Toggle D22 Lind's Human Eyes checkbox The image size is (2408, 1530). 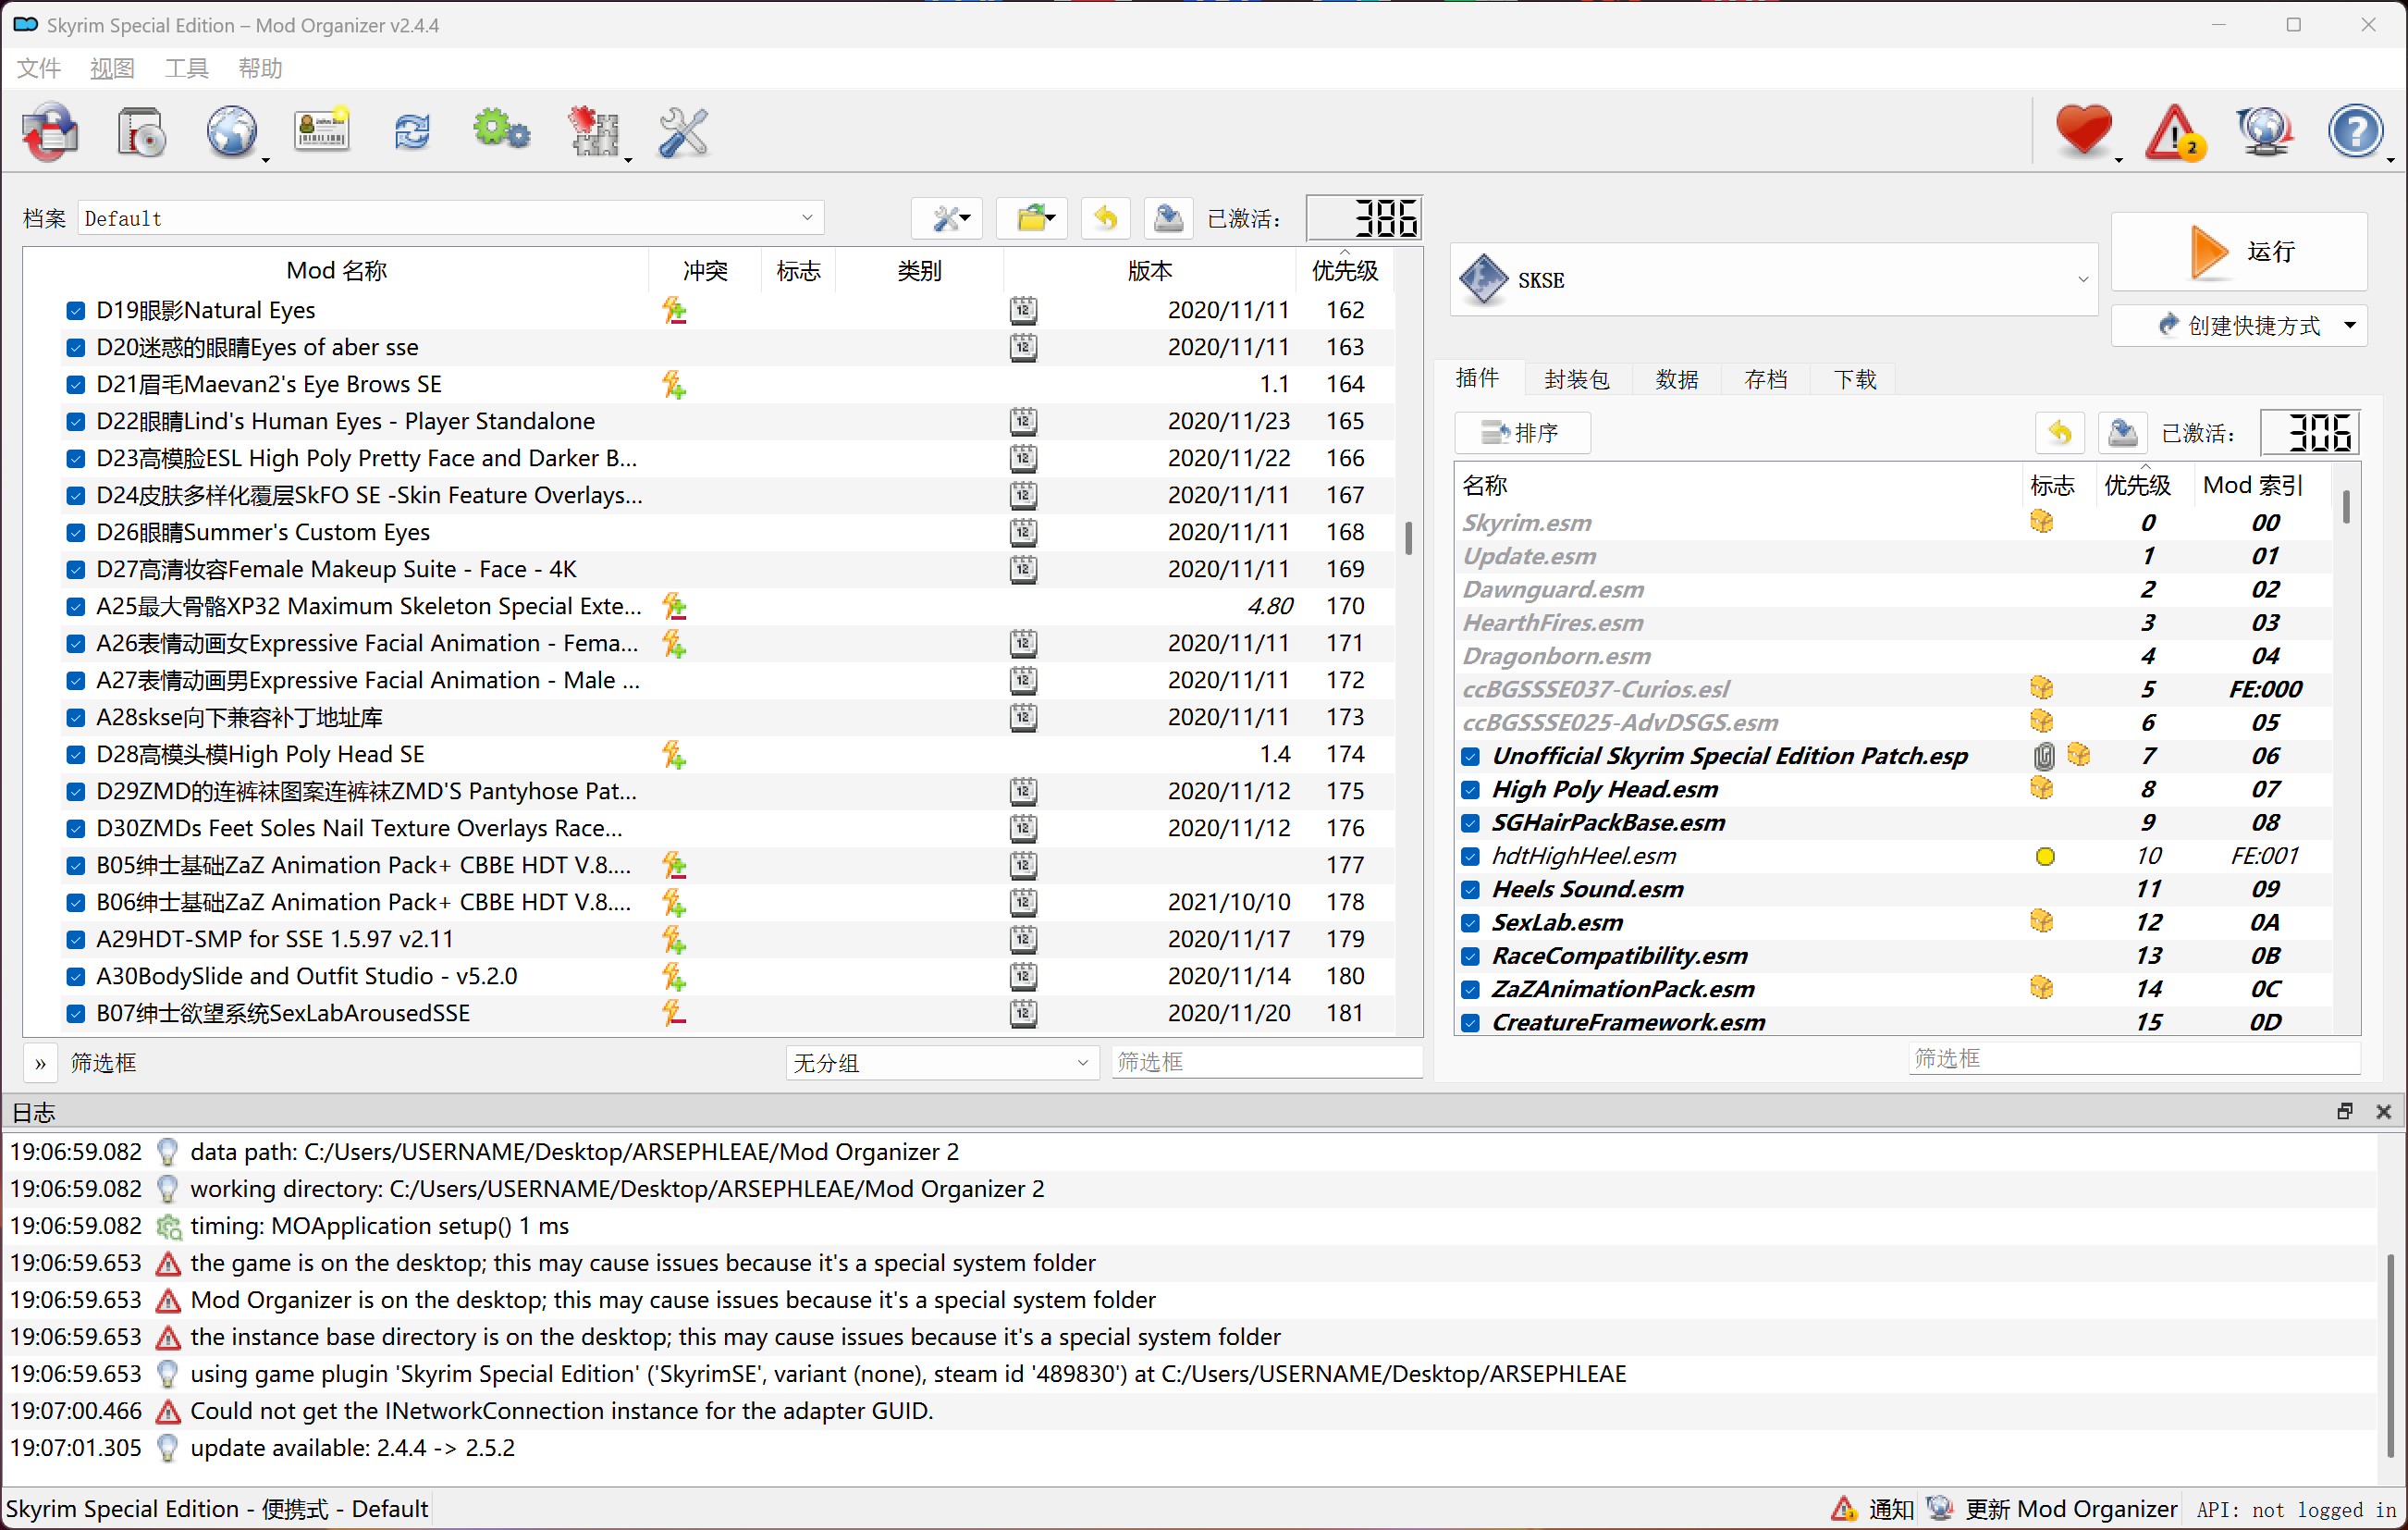[x=75, y=421]
